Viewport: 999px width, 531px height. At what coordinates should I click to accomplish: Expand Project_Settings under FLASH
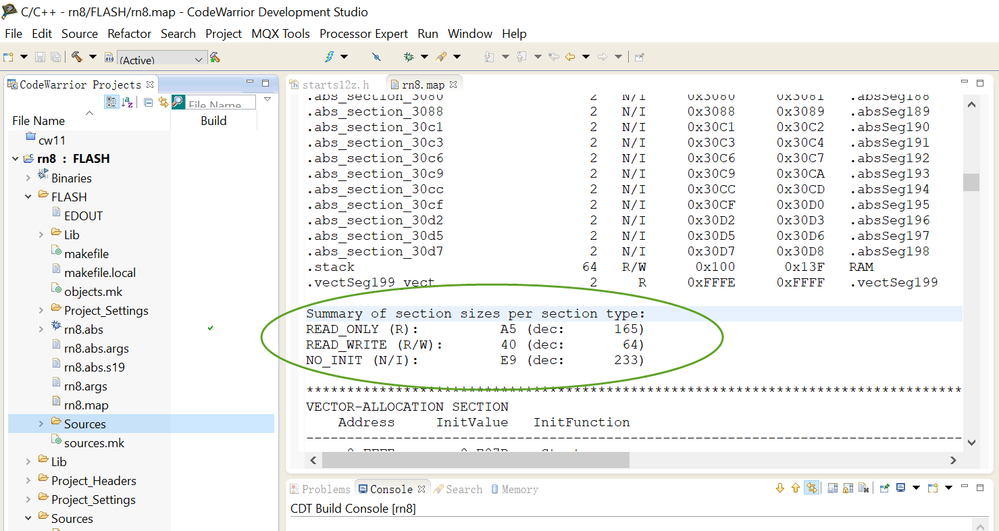coord(41,310)
